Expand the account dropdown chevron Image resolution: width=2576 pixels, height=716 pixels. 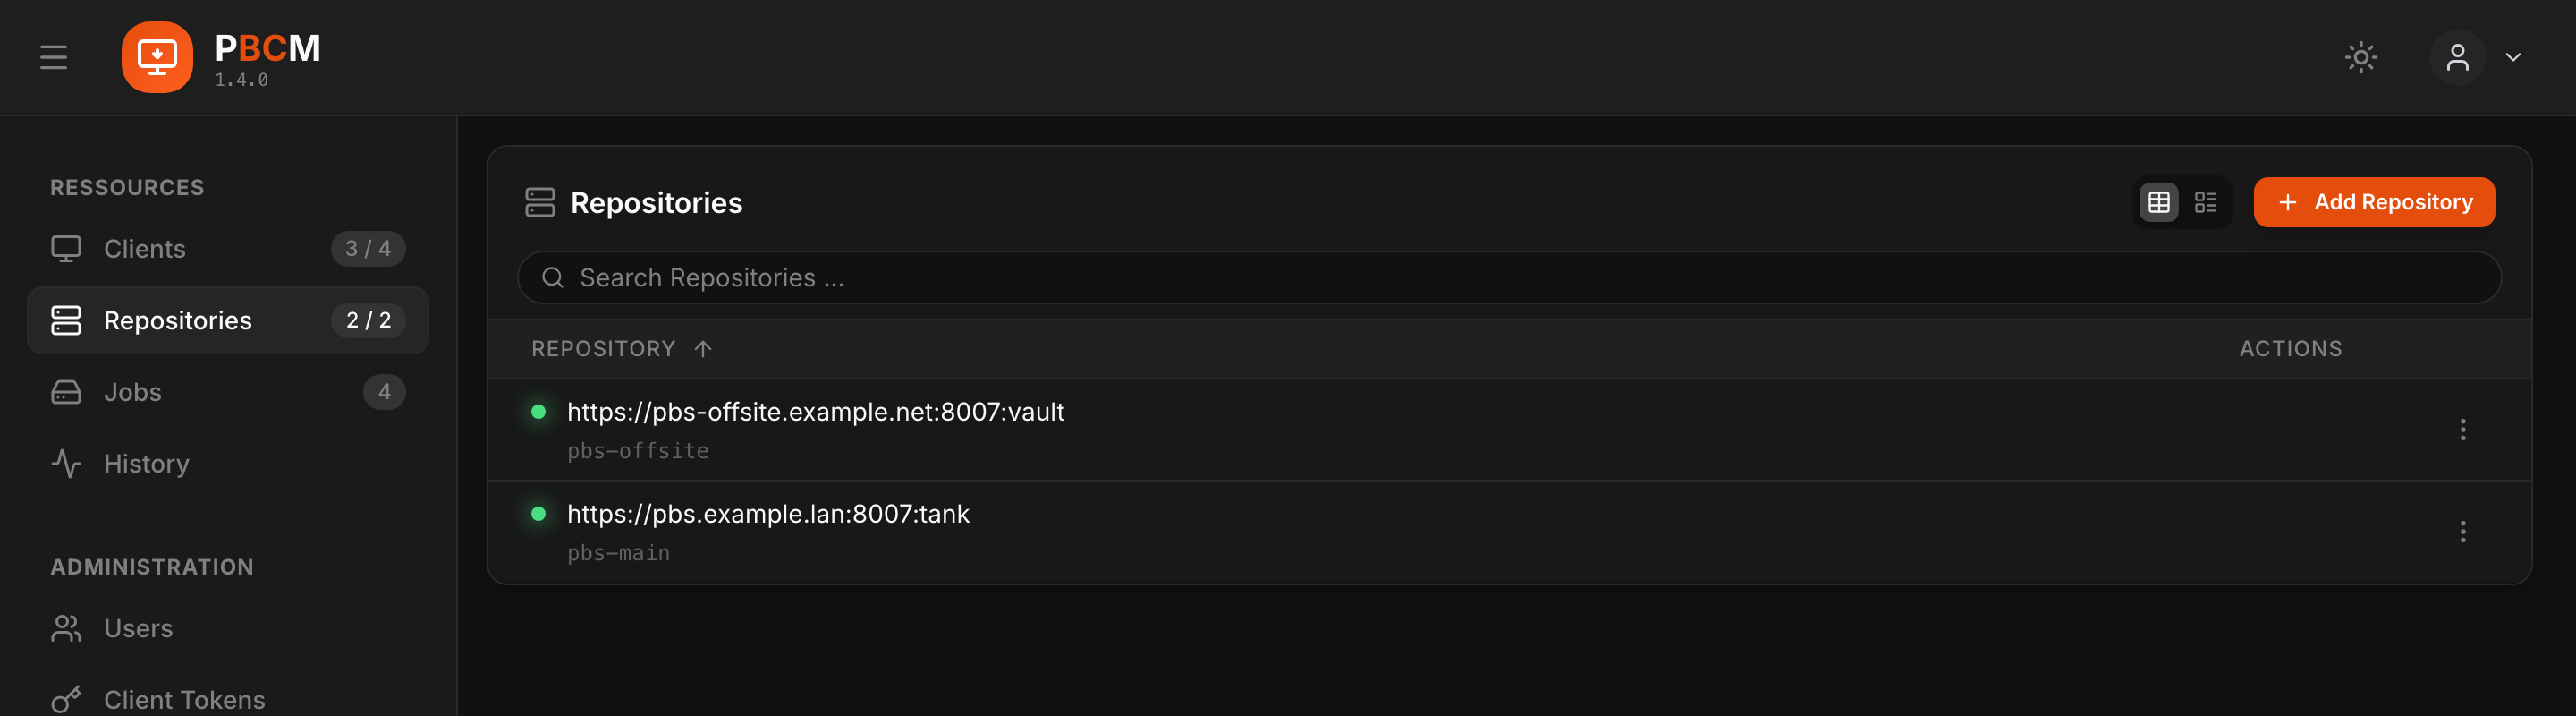(2513, 57)
